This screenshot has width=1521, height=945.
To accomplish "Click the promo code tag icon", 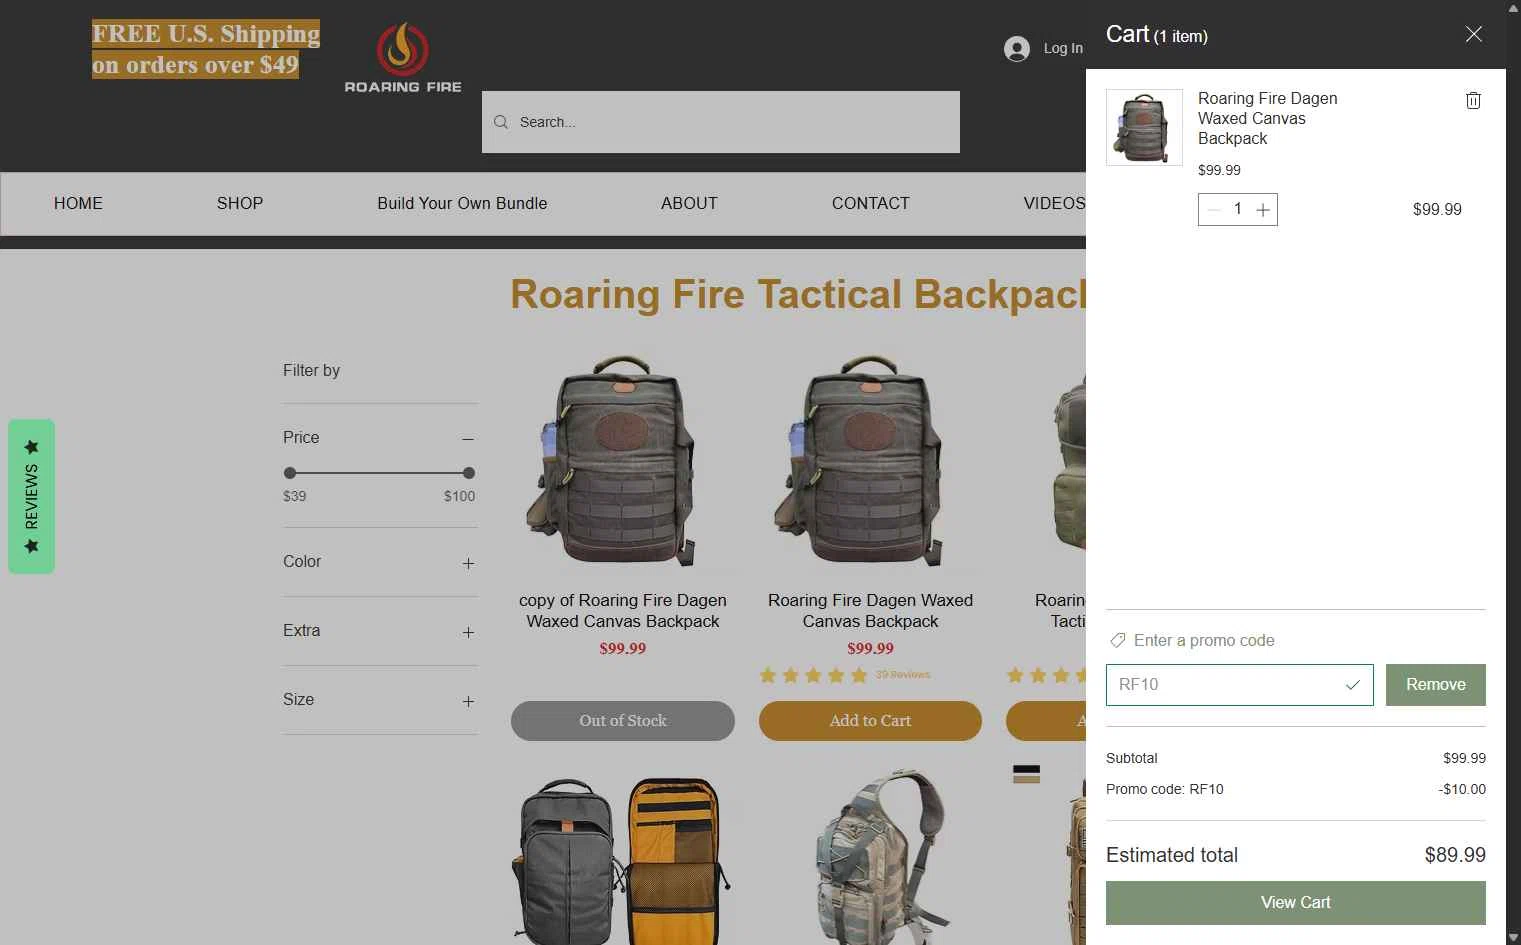I will 1118,640.
